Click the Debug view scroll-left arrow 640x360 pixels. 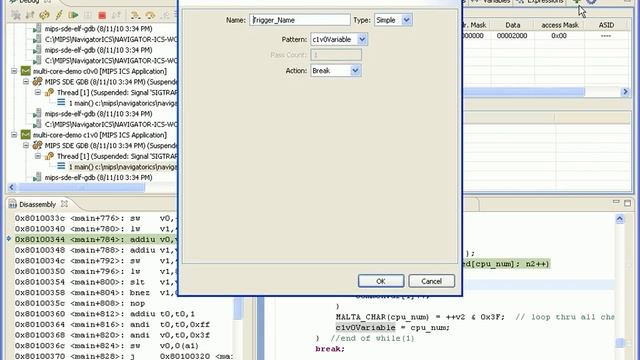12,187
